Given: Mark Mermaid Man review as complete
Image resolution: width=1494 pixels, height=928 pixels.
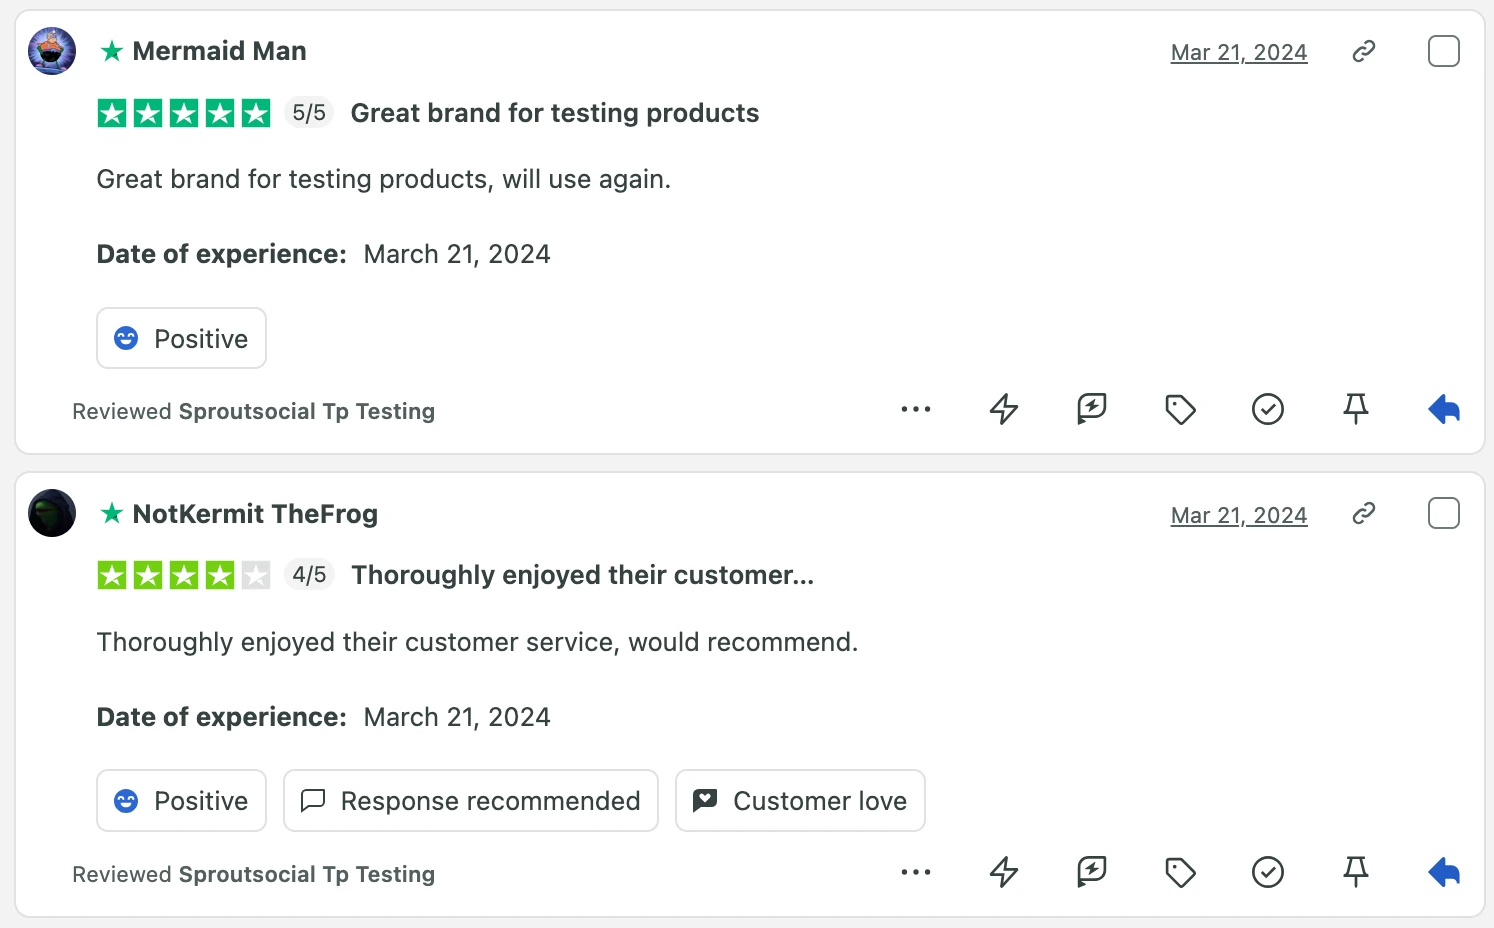Looking at the screenshot, I should pos(1268,409).
